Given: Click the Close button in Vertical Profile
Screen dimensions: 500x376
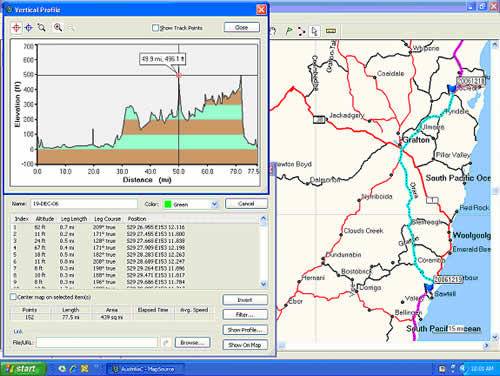Looking at the screenshot, I should click(242, 27).
